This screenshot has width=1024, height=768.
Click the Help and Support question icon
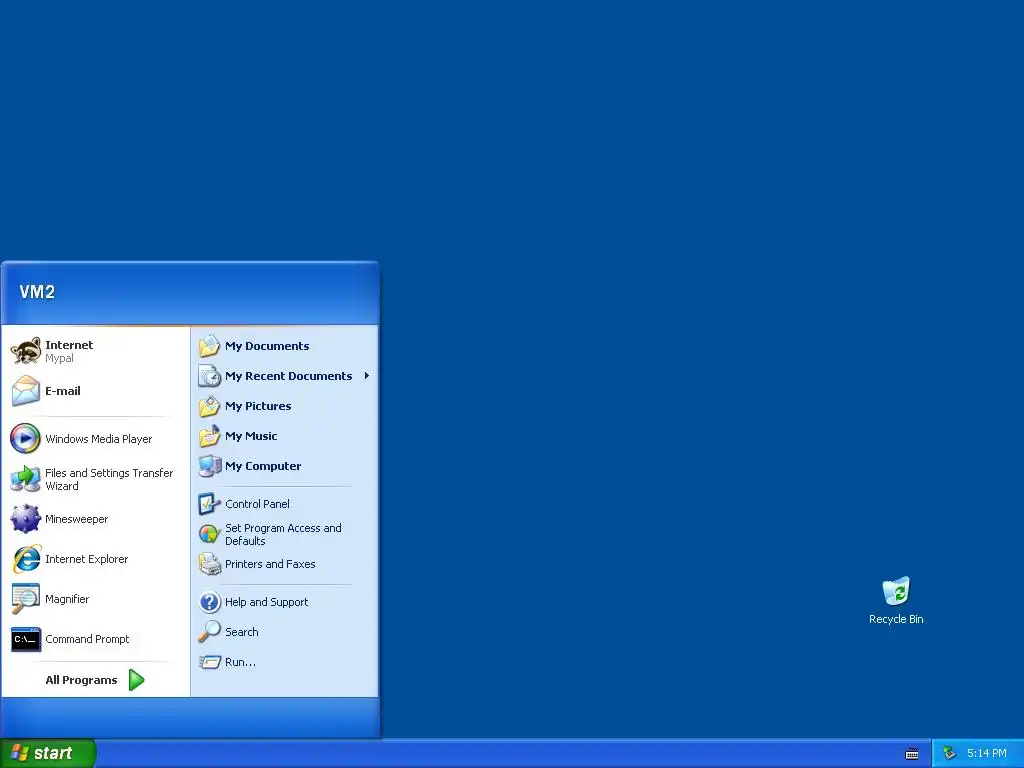click(x=210, y=601)
